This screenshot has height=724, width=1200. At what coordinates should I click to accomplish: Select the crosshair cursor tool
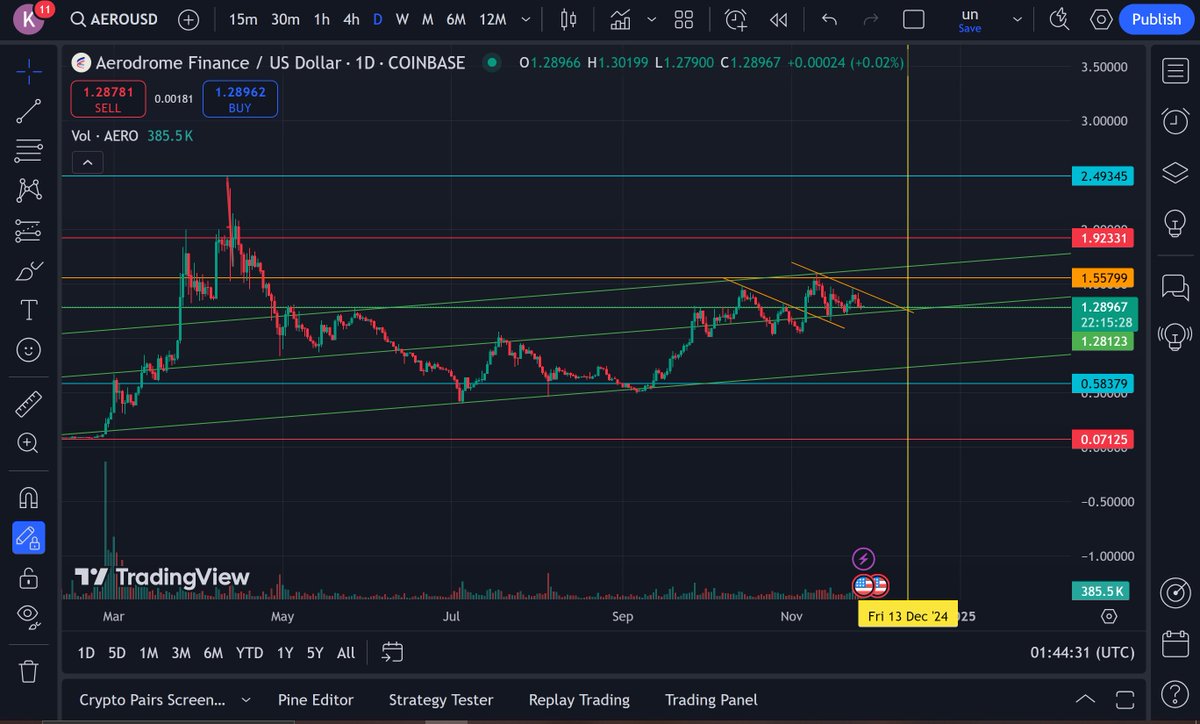[28, 71]
